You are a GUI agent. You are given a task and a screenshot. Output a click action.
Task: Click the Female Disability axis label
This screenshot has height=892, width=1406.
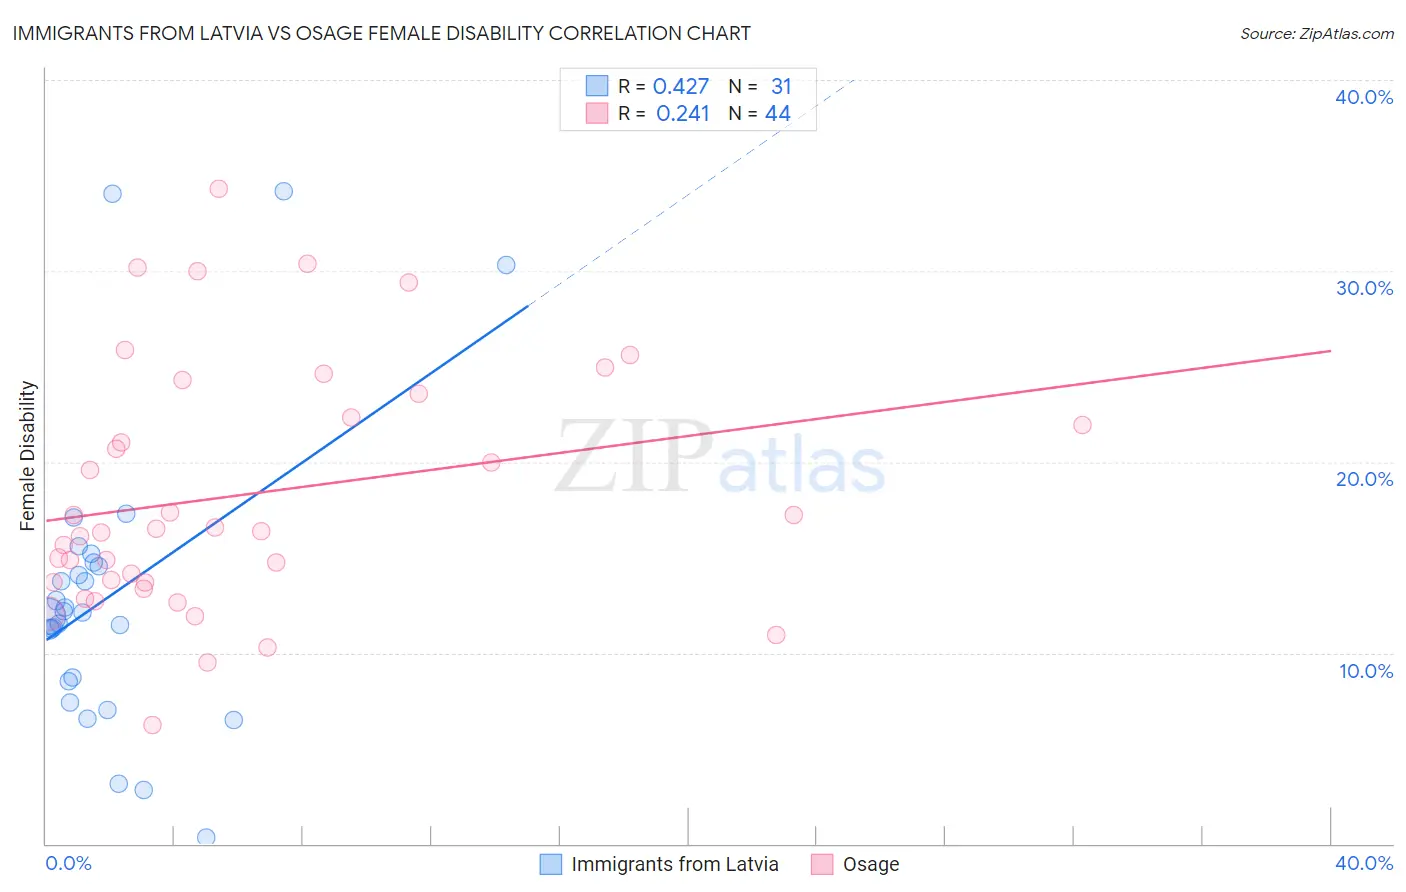coord(28,455)
